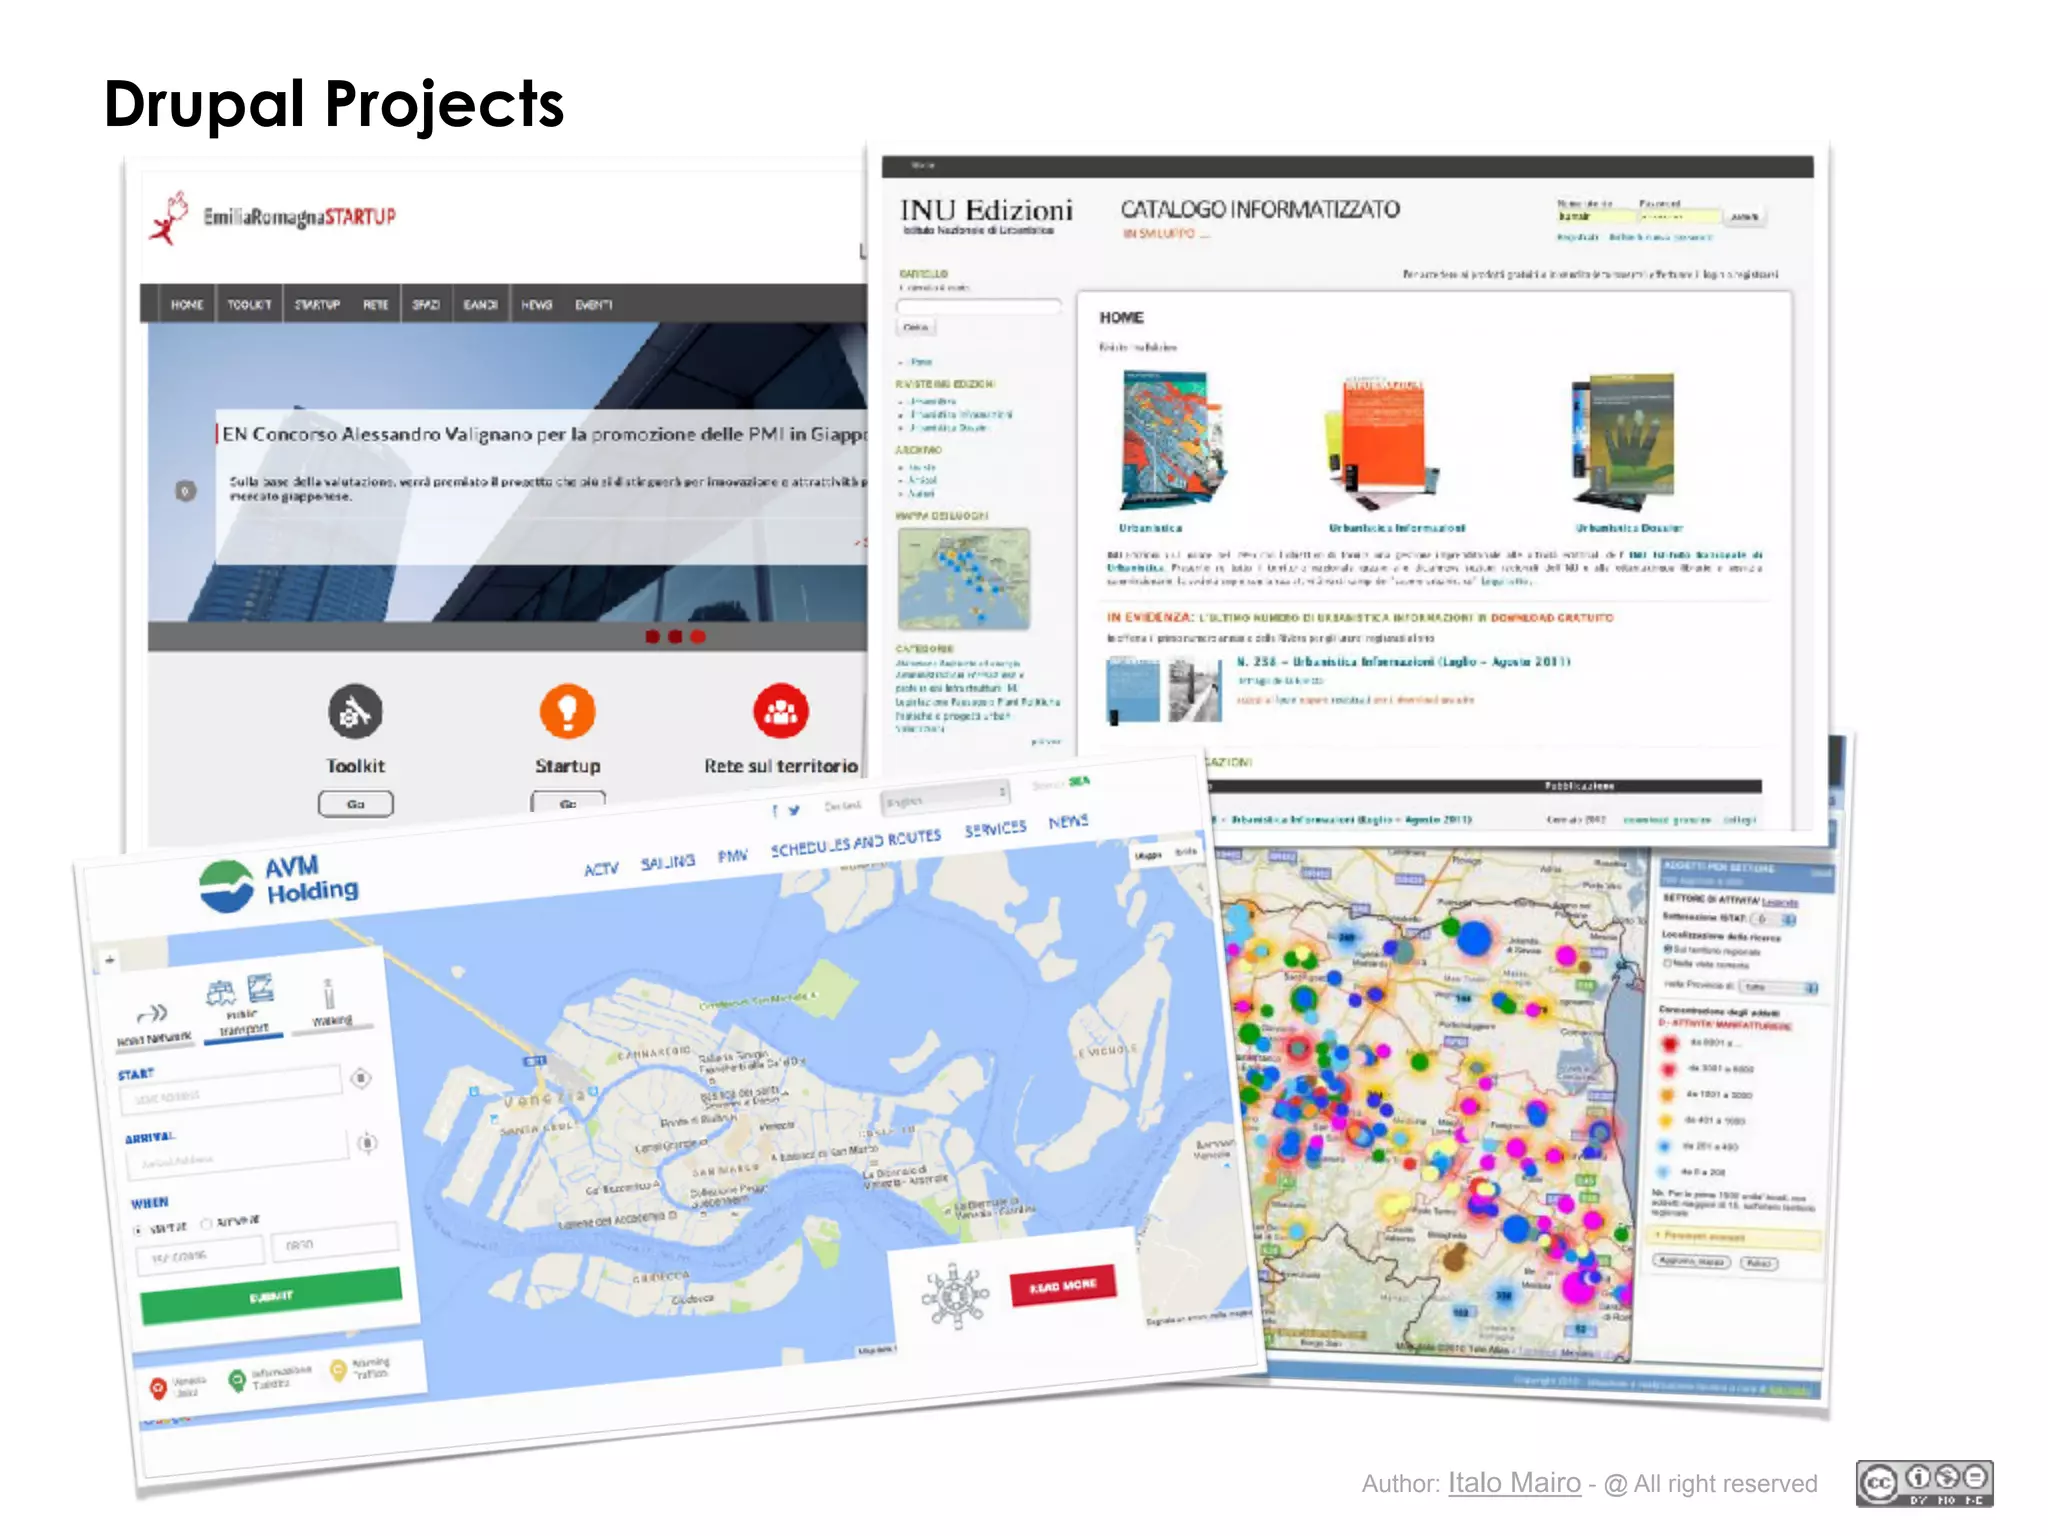
Task: Open SCHEDULES AND ROUTES menu item
Action: click(855, 843)
